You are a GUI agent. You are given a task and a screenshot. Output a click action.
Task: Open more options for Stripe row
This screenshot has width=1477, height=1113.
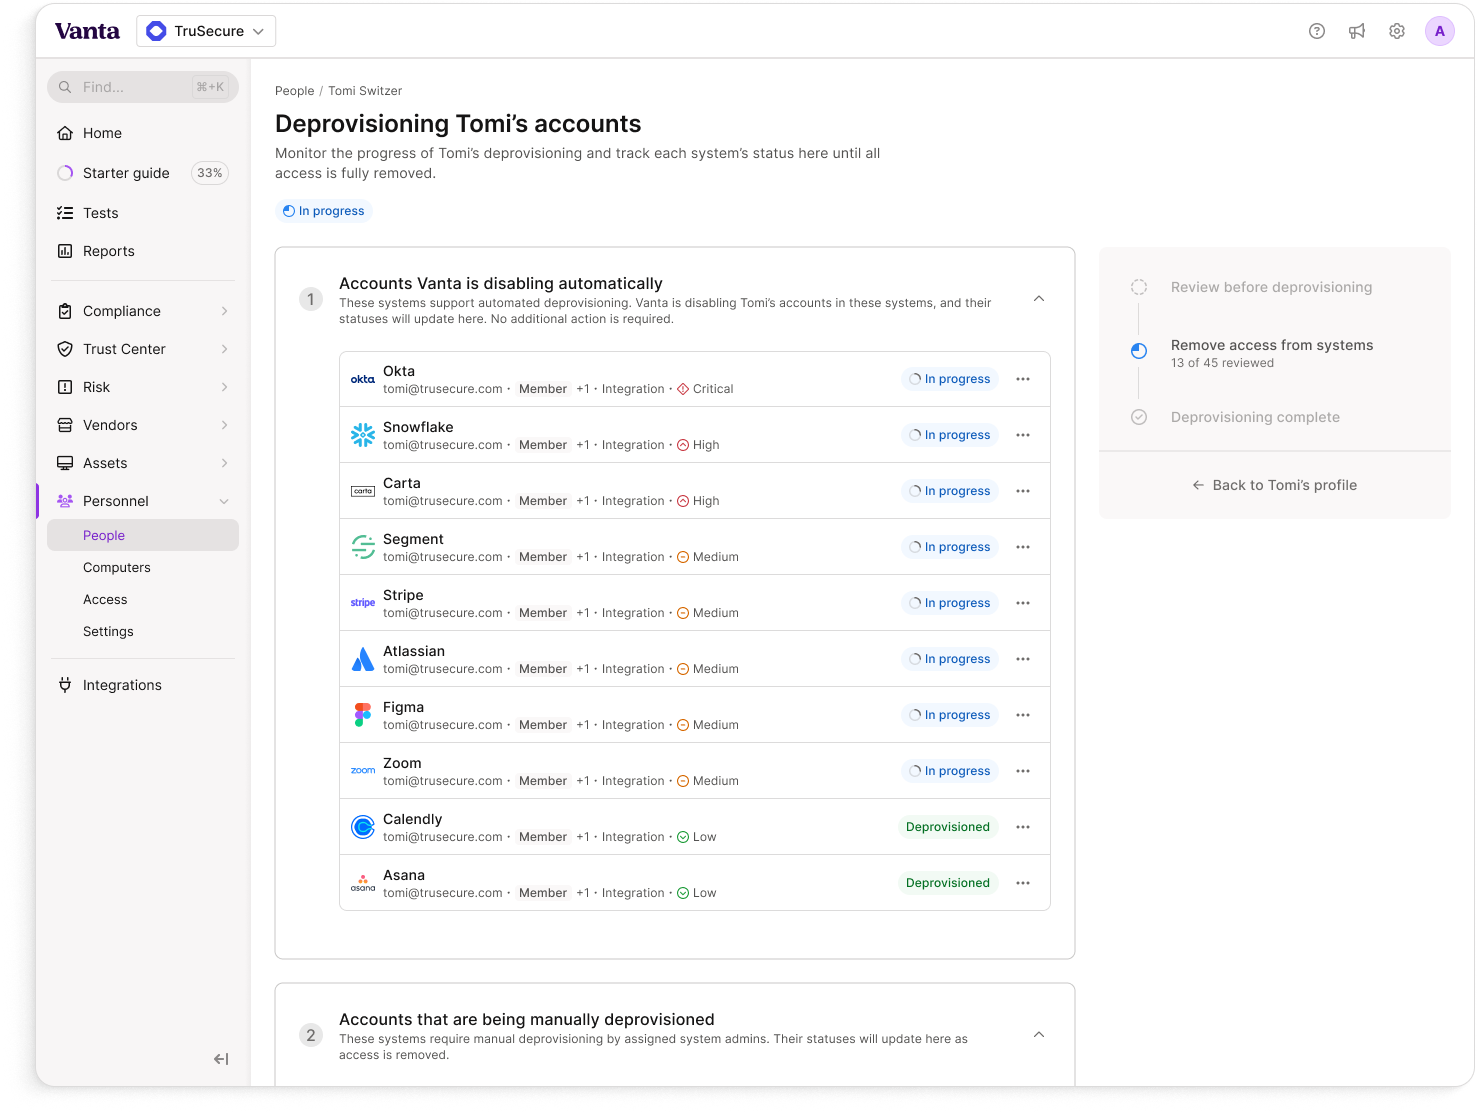pyautogui.click(x=1023, y=603)
